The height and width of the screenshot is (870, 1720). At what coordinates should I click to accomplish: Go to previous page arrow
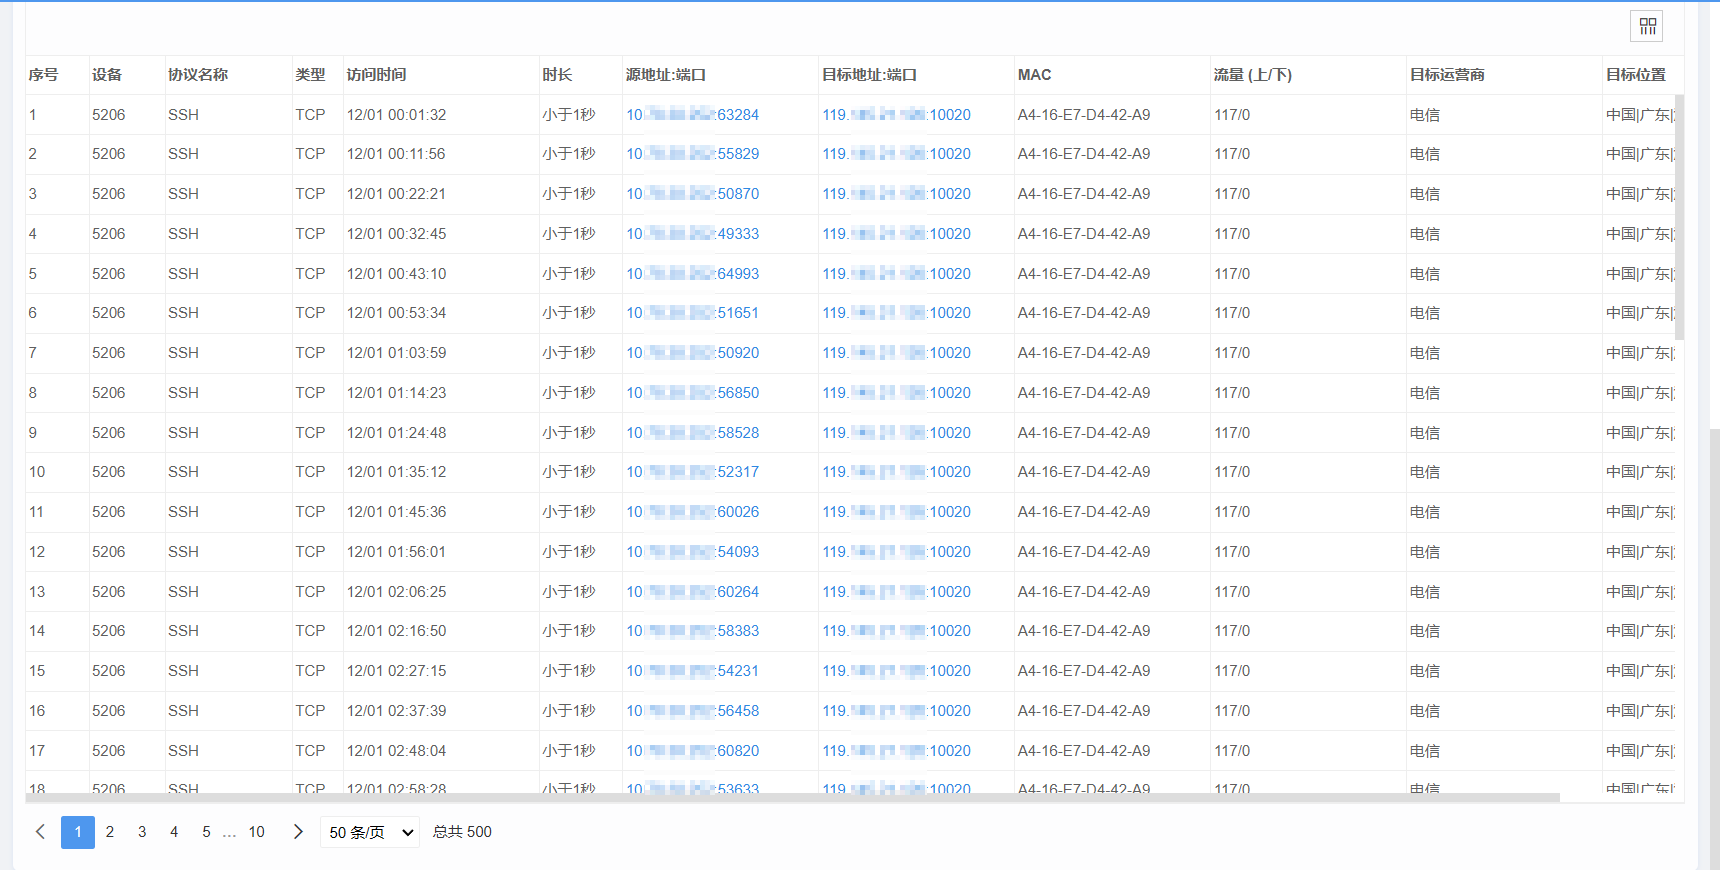40,832
